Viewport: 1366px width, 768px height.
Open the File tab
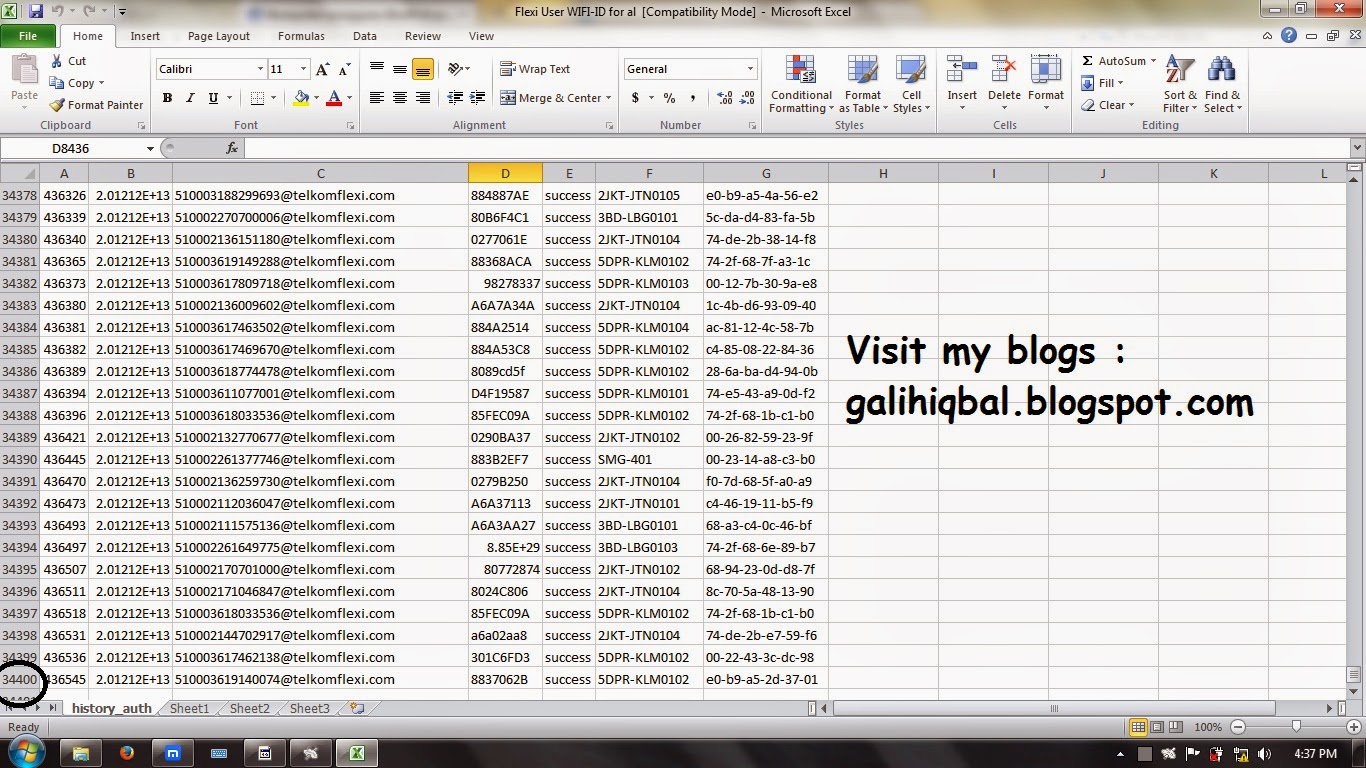(28, 36)
